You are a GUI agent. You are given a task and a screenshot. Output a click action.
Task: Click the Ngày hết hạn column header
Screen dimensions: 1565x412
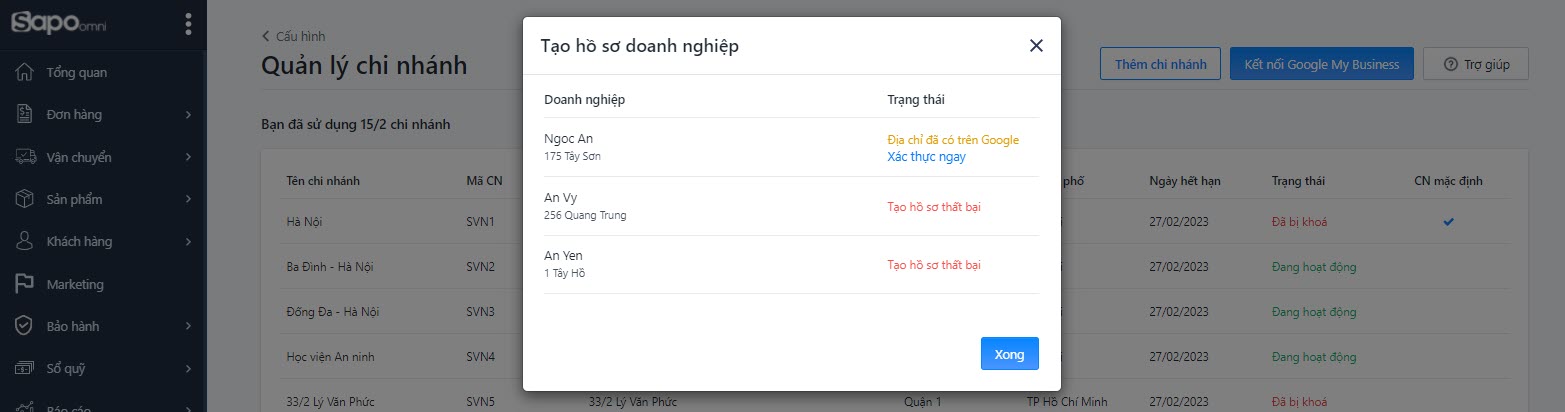(x=1185, y=181)
